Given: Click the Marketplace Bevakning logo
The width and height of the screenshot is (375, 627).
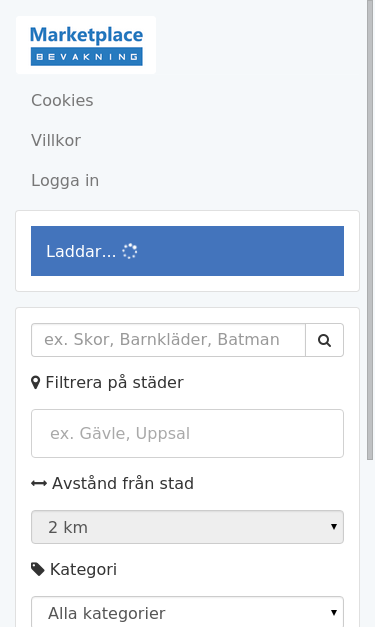Looking at the screenshot, I should tap(86, 45).
